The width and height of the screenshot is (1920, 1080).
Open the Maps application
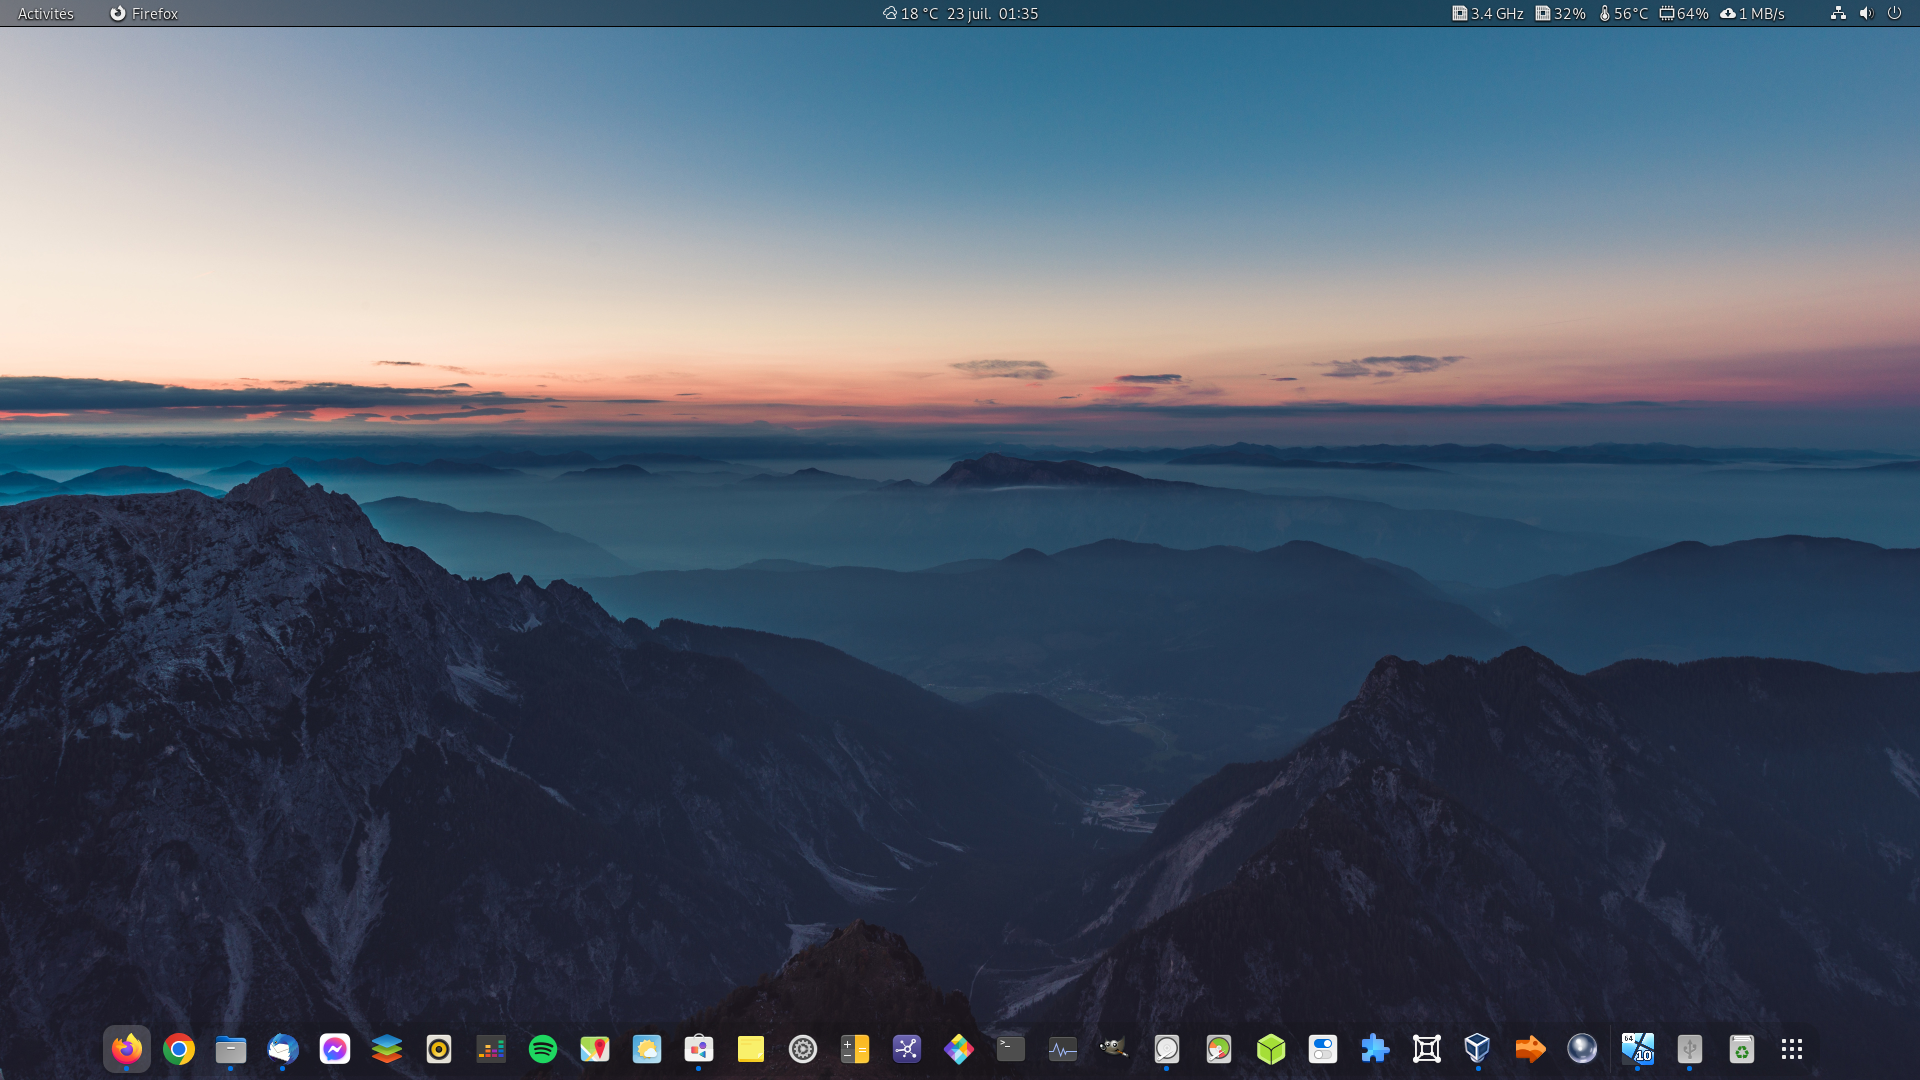(595, 1049)
